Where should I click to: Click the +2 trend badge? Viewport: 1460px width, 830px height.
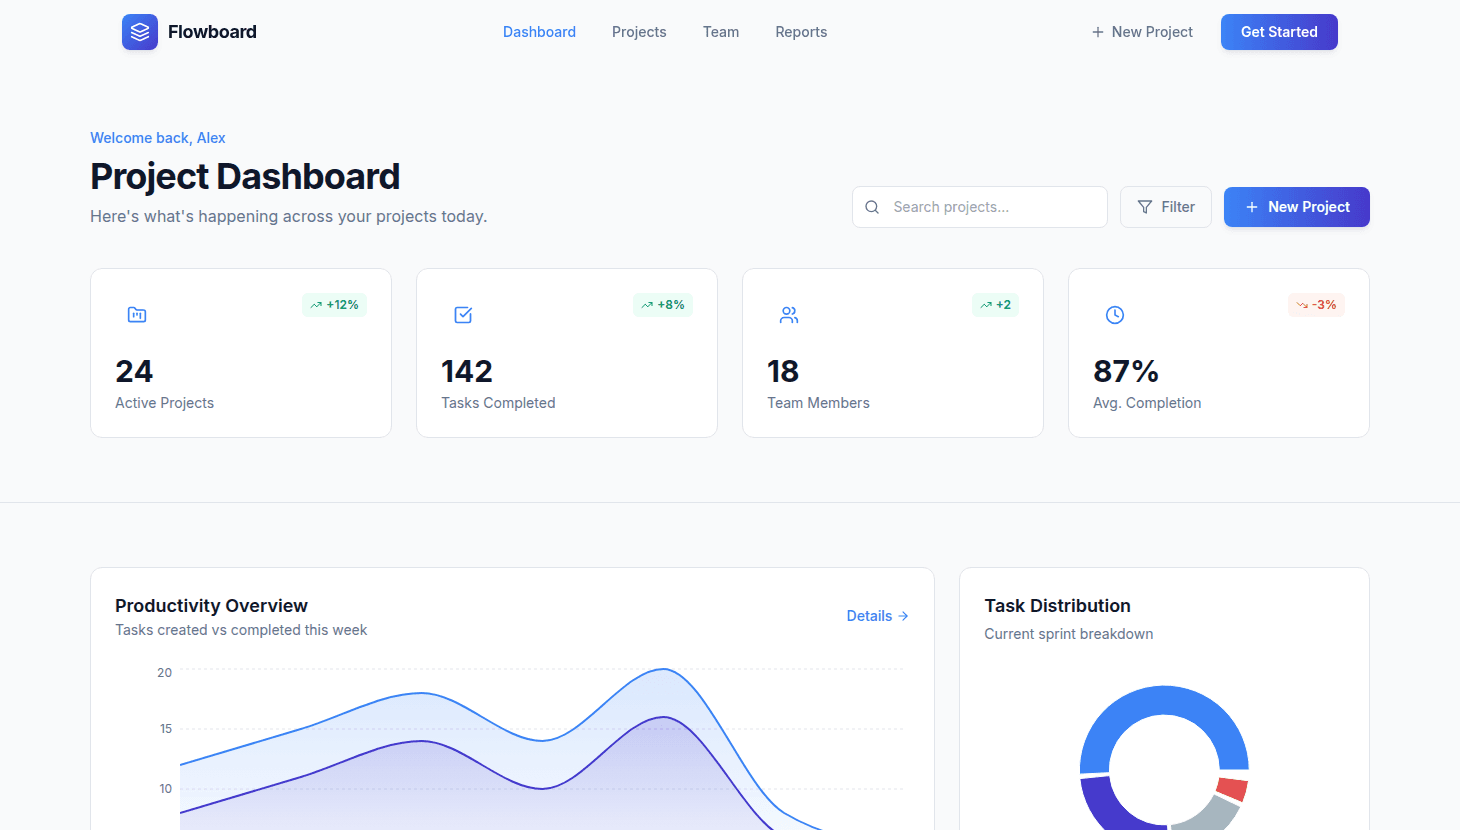(995, 305)
